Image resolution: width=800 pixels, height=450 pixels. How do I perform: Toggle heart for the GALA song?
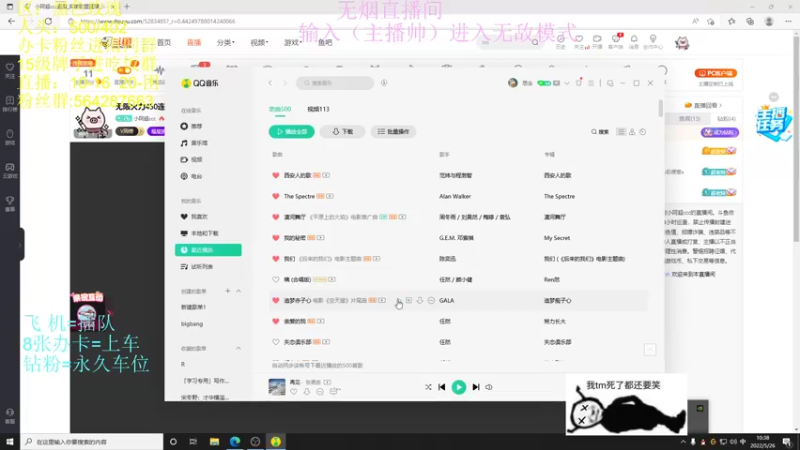(x=276, y=301)
